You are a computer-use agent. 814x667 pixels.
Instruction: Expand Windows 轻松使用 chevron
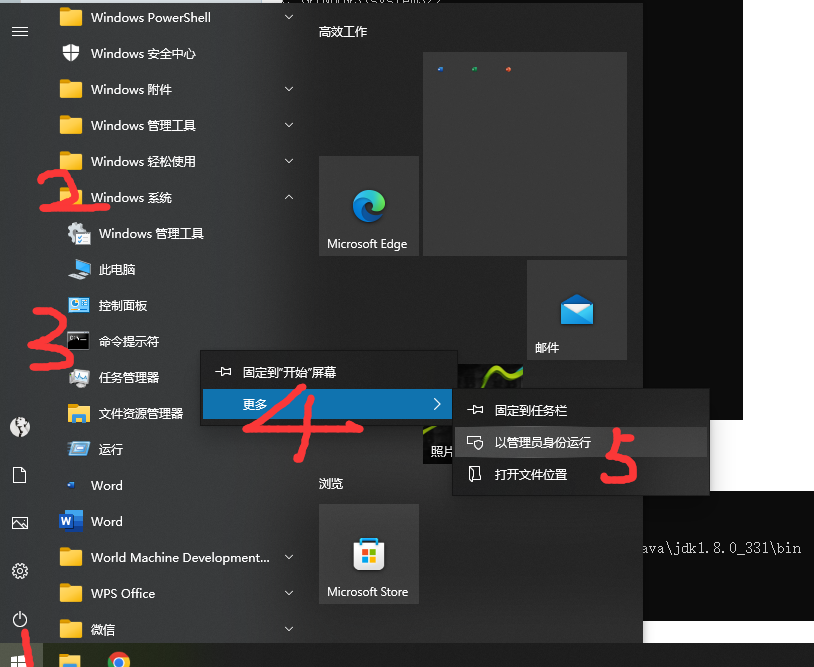[289, 161]
